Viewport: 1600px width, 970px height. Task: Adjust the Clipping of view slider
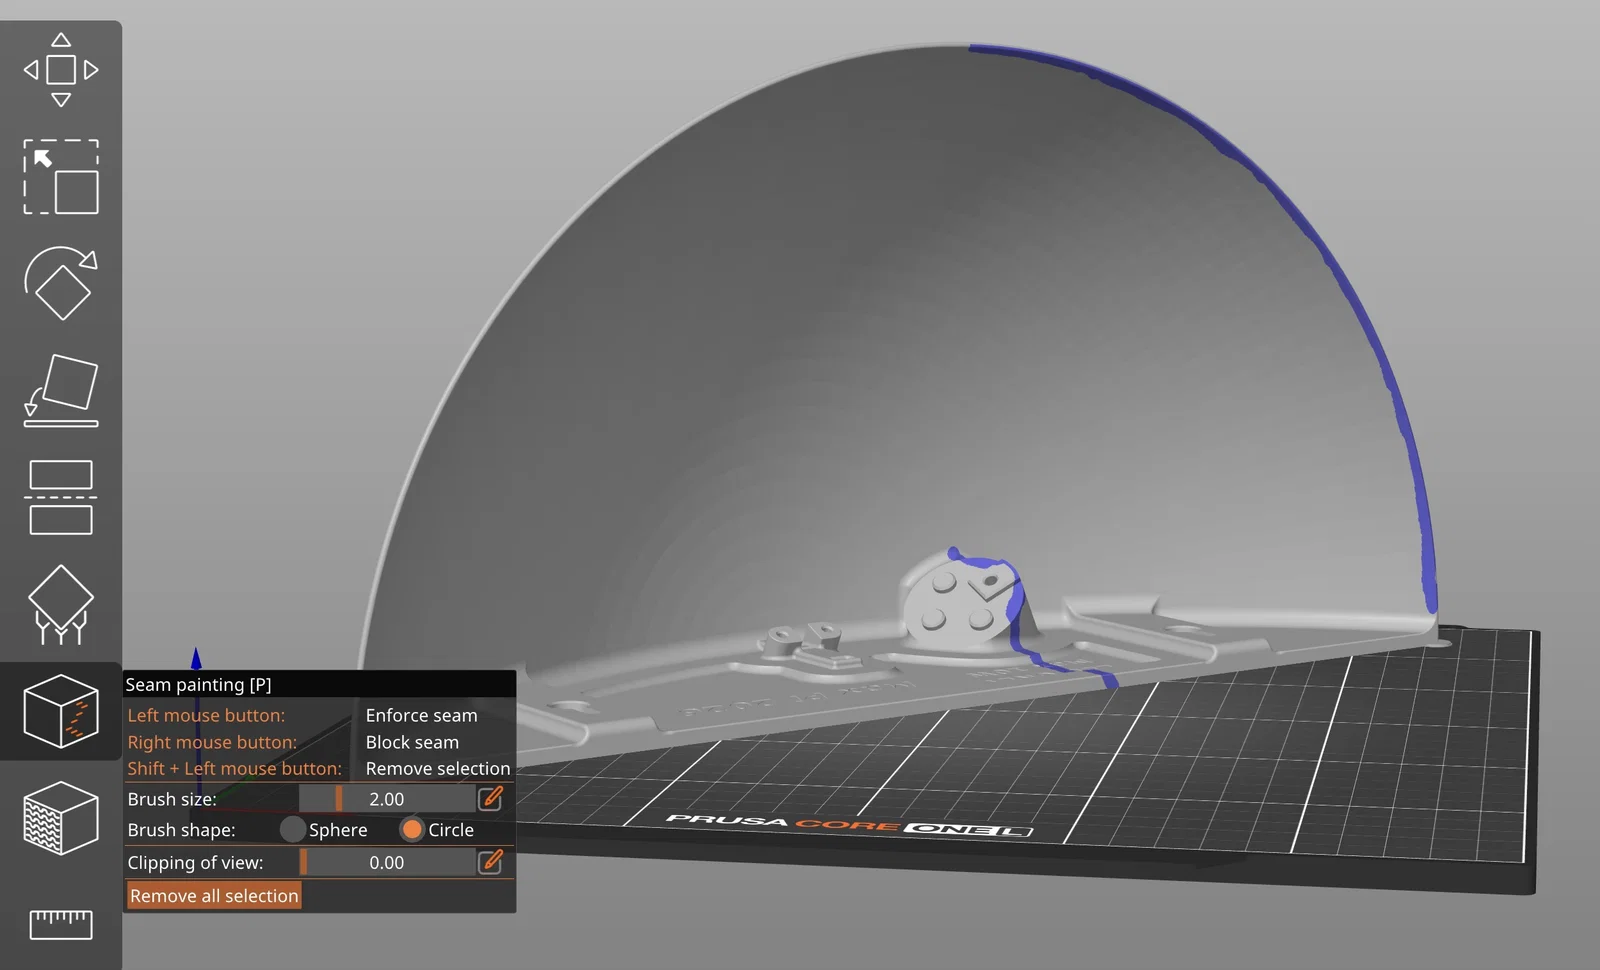(387, 862)
